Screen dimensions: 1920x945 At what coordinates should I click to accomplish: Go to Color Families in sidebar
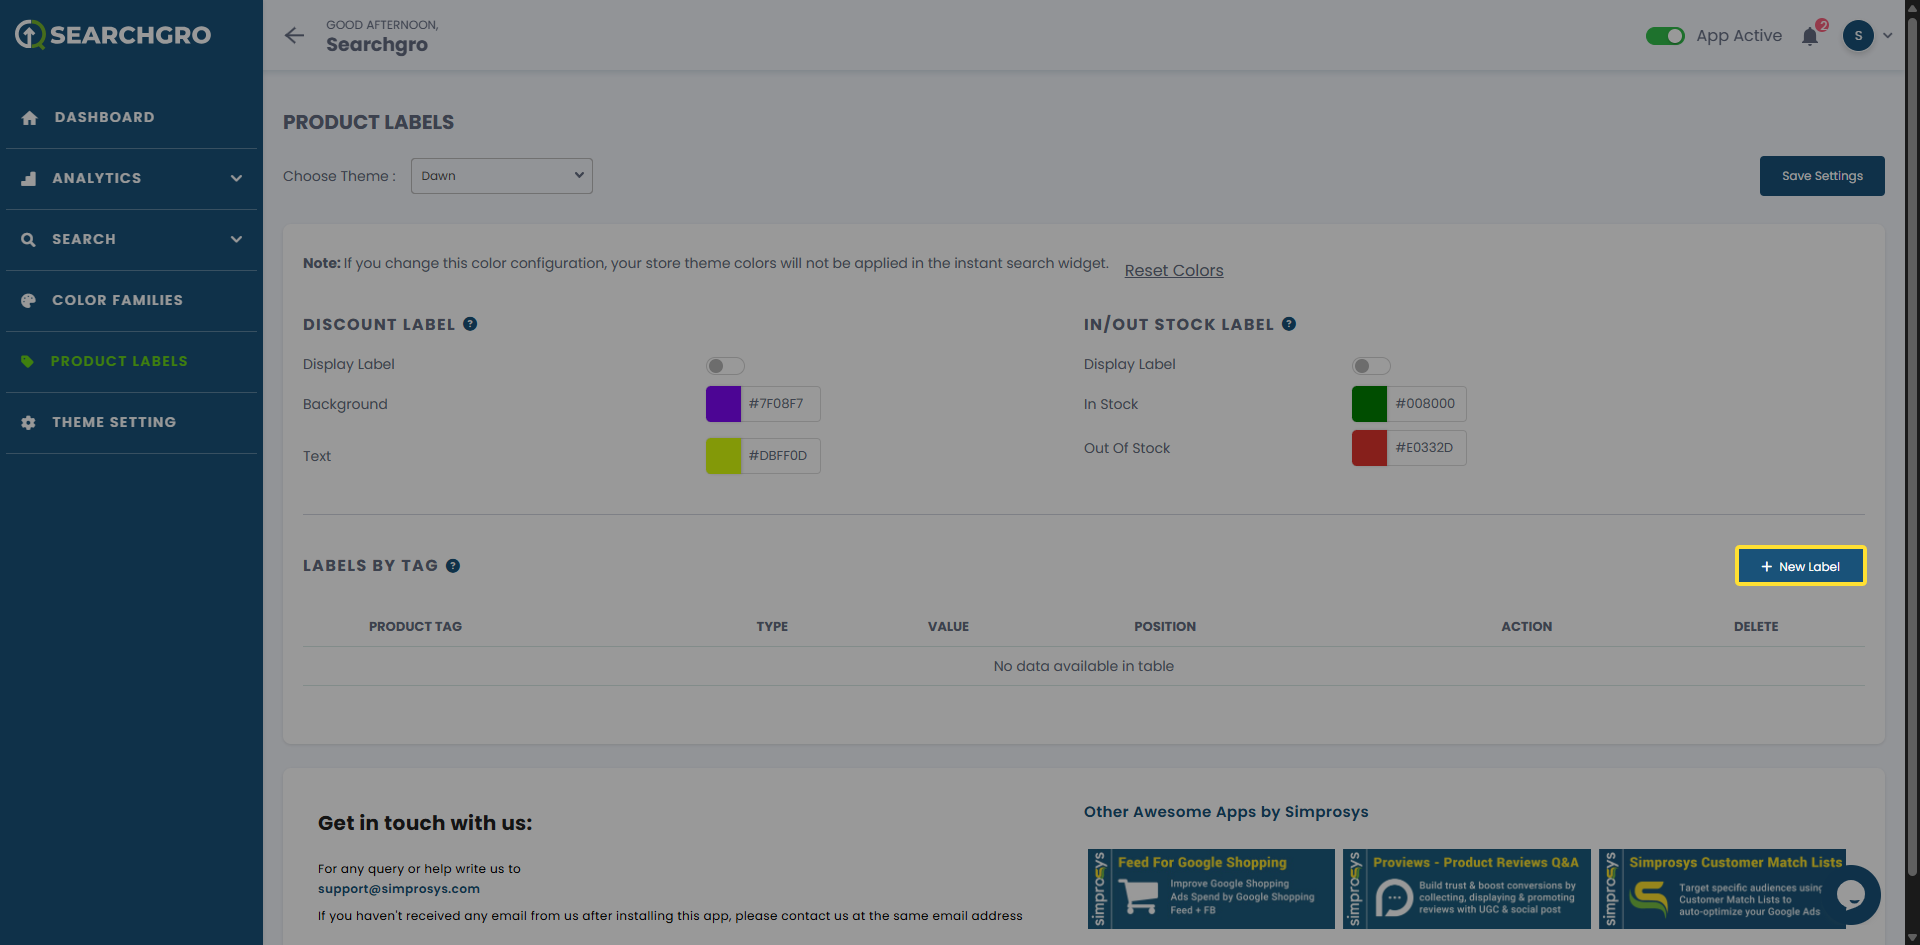117,300
